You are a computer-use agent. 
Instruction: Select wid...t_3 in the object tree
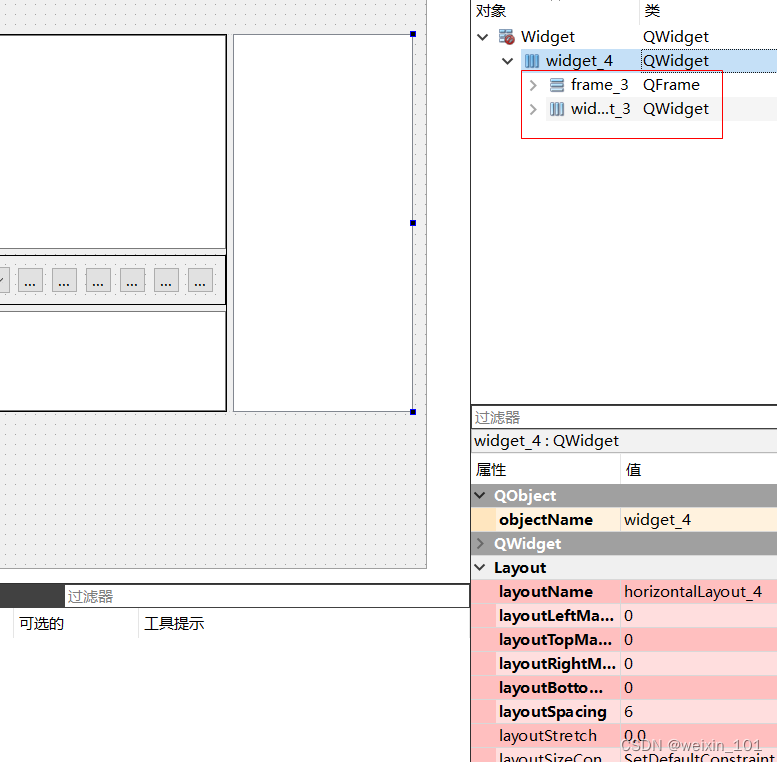coord(600,109)
